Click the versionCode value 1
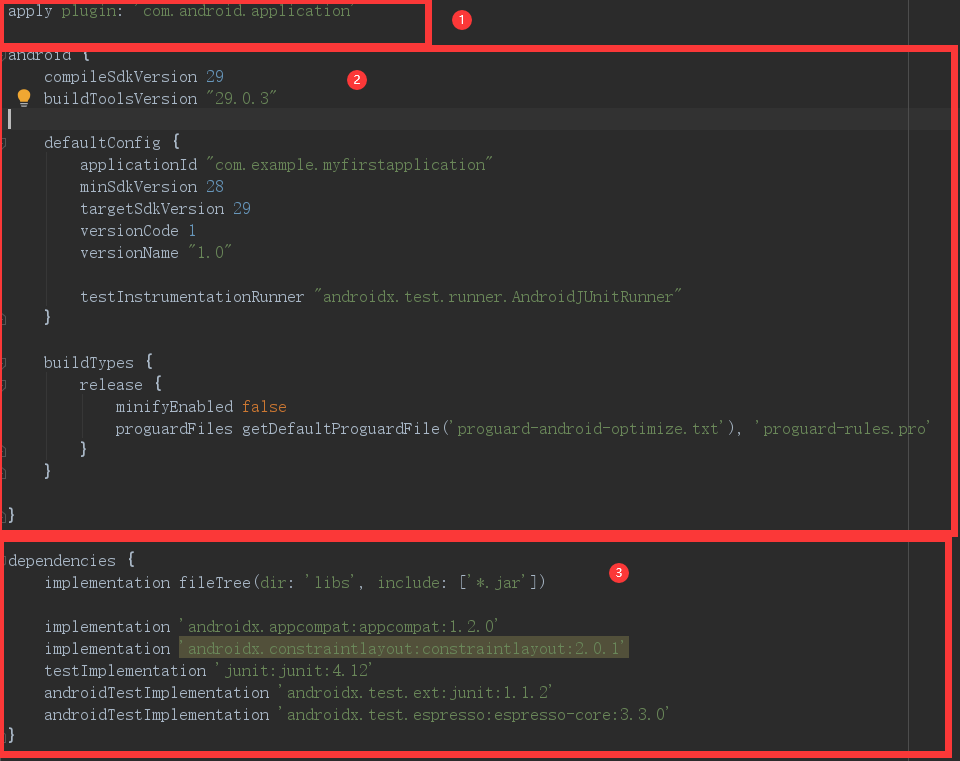The image size is (960, 761). pyautogui.click(x=192, y=231)
